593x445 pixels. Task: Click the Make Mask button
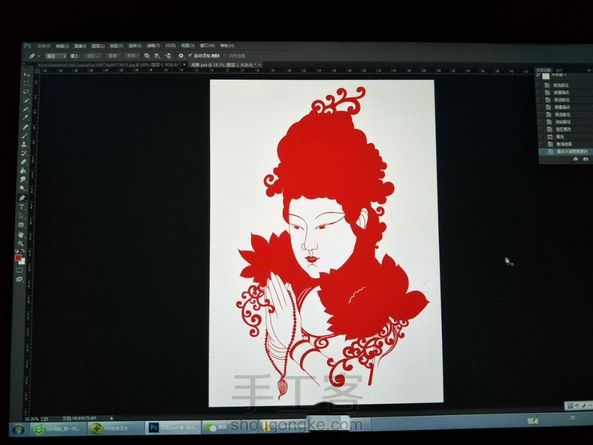coord(113,56)
